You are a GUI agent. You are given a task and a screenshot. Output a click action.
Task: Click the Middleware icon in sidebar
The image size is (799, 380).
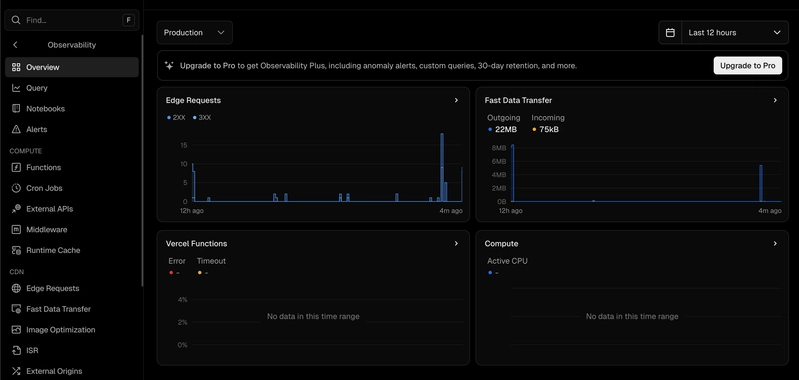(x=16, y=230)
